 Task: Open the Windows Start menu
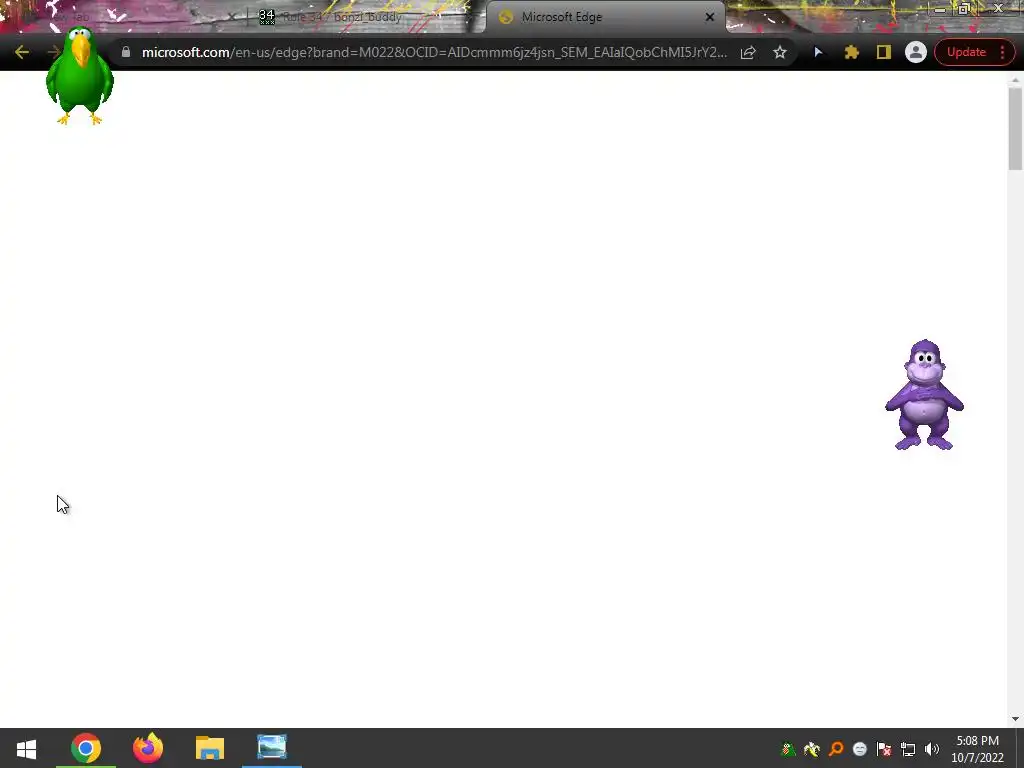pos(26,748)
